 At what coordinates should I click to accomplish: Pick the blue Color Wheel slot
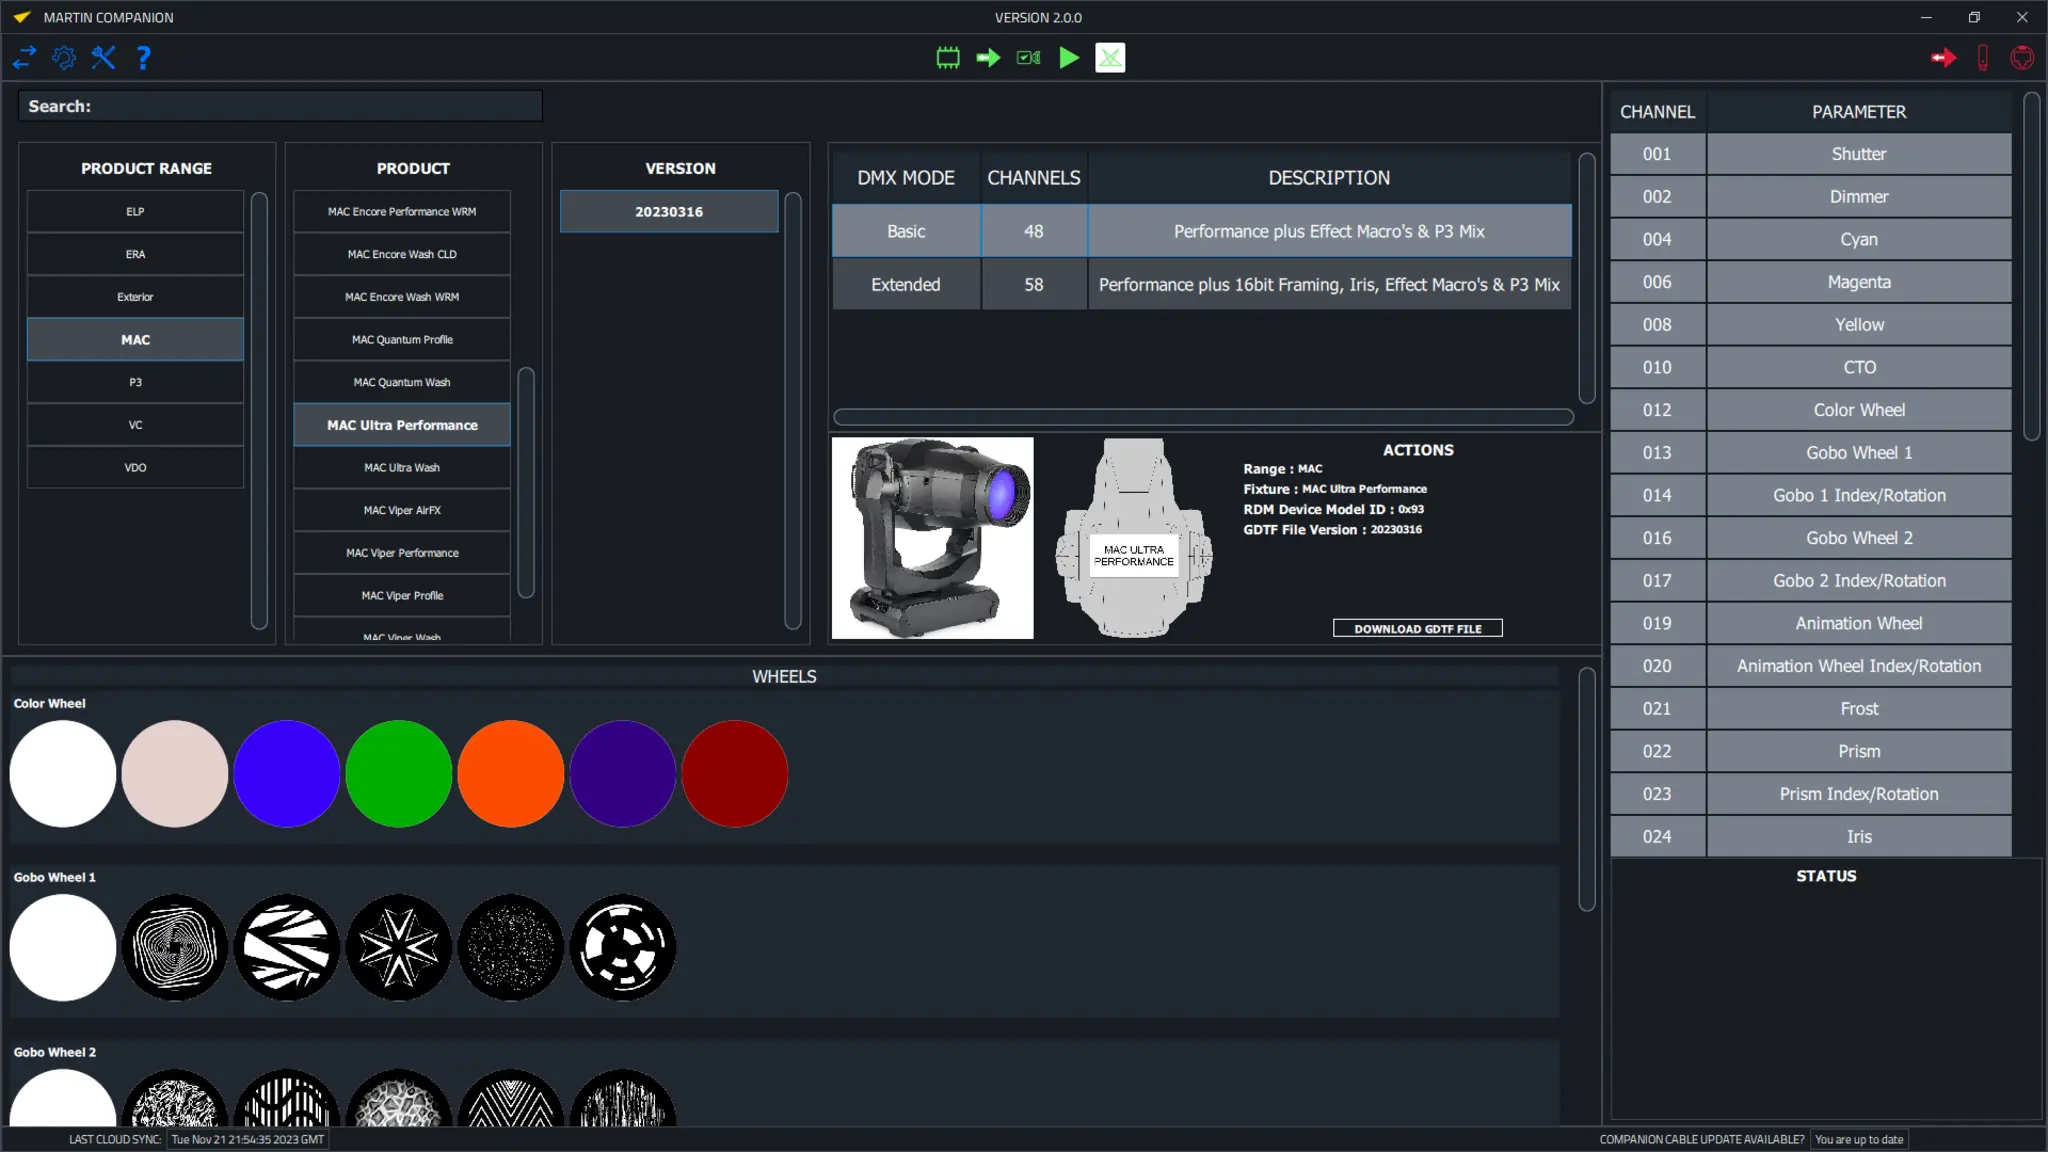tap(287, 774)
